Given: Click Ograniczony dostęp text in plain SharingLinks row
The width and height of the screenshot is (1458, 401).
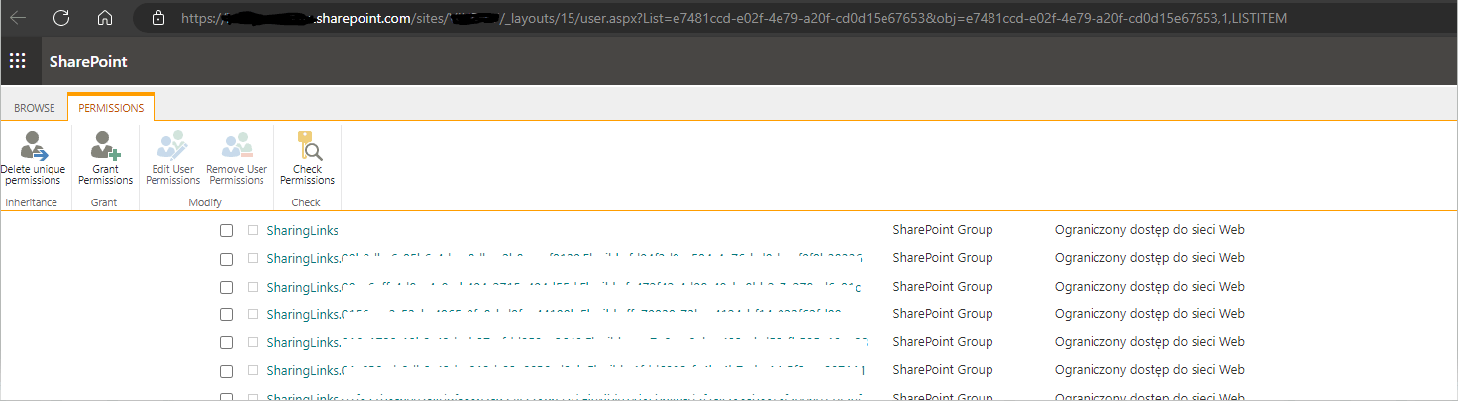Looking at the screenshot, I should pos(1149,230).
